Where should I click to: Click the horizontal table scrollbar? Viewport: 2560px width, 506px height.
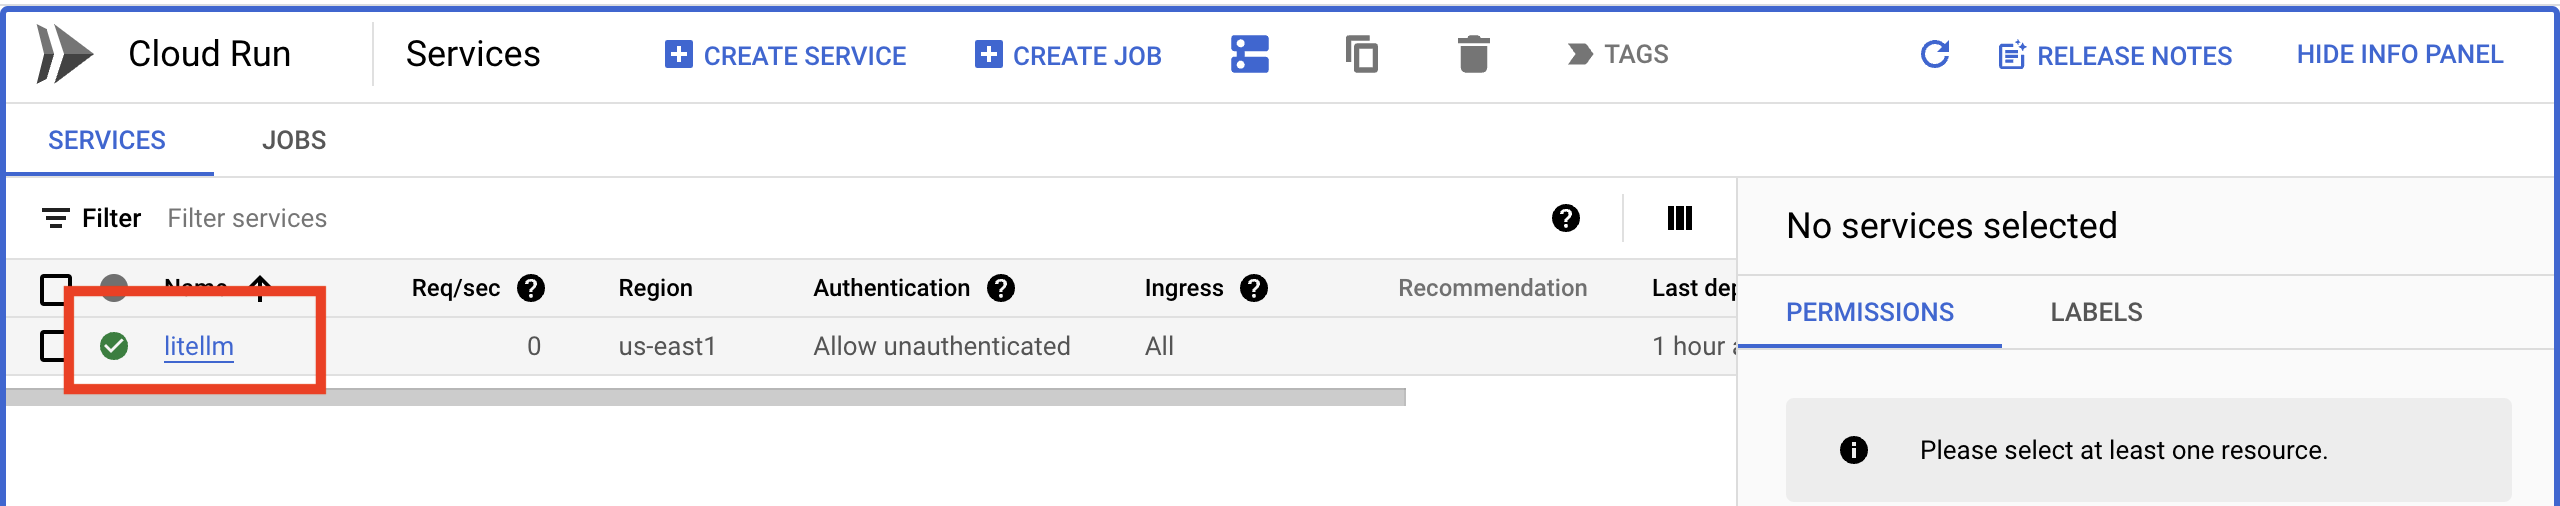pyautogui.click(x=700, y=397)
